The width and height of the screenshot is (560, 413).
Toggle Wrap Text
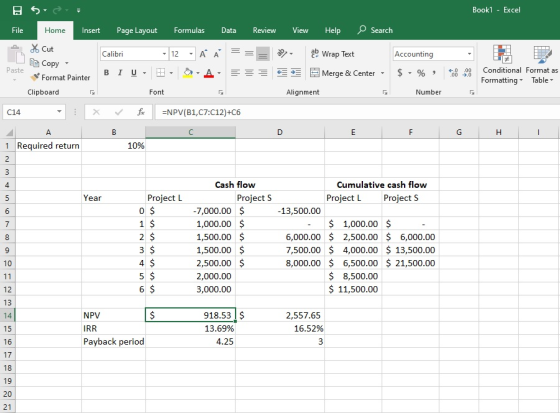click(332, 54)
